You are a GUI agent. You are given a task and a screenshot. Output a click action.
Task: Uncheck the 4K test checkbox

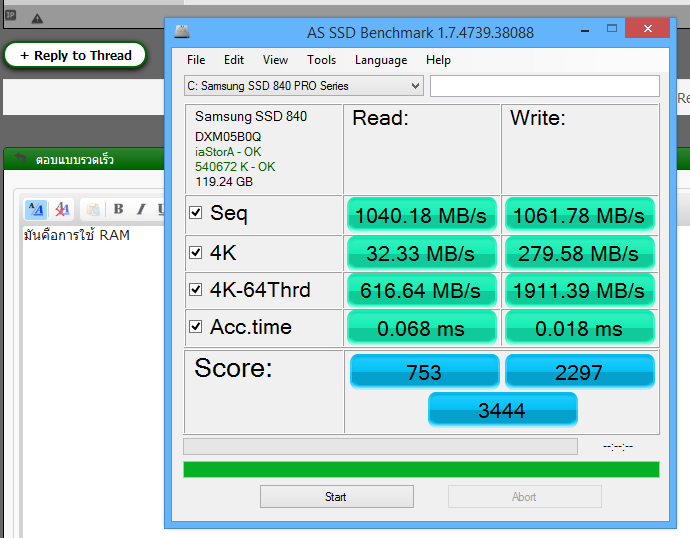(x=195, y=253)
